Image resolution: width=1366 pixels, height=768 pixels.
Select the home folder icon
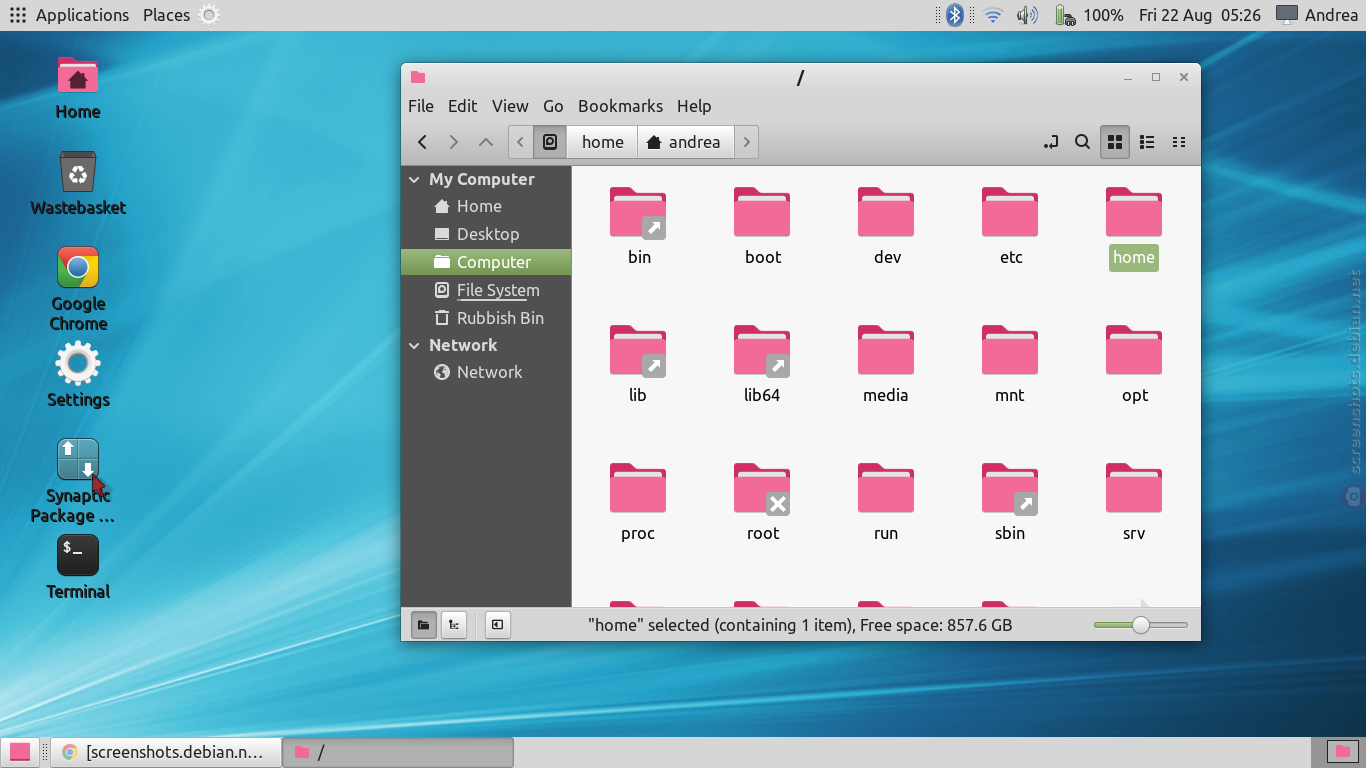1134,214
